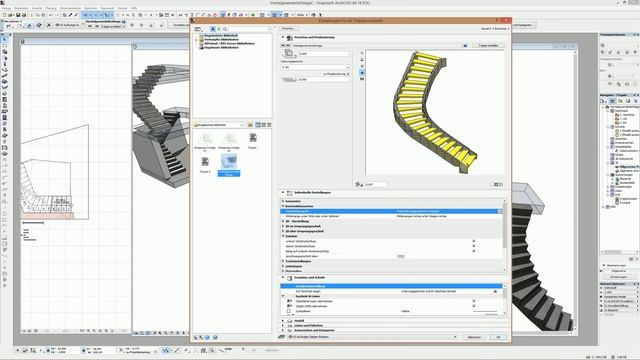Click the panel layout icon at dialog top-left
This screenshot has width=640, height=360.
point(198,29)
